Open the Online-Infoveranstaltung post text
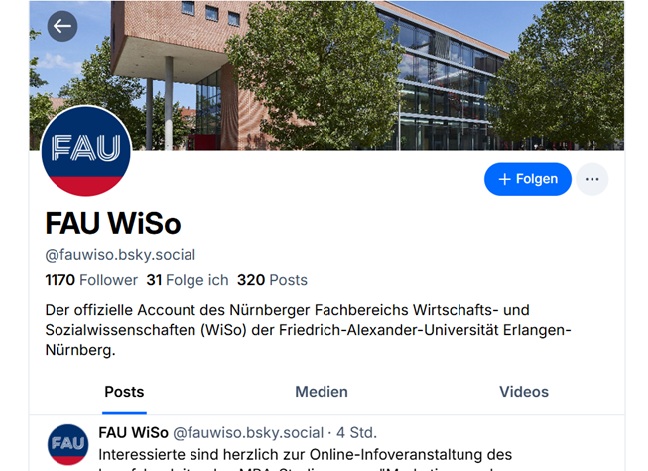 [x=305, y=459]
